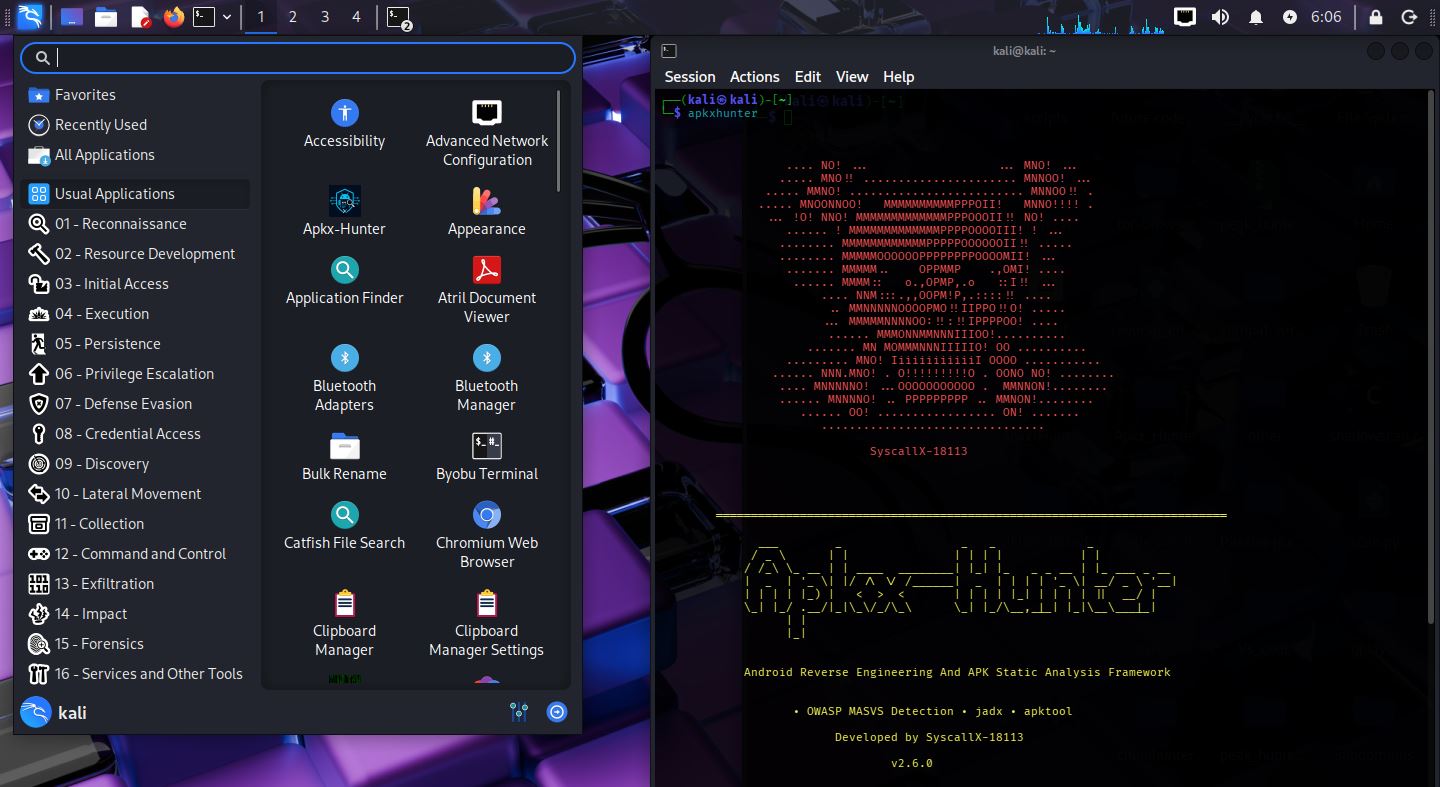Open Bulk Rename utility
The image size is (1440, 787).
[x=344, y=457]
